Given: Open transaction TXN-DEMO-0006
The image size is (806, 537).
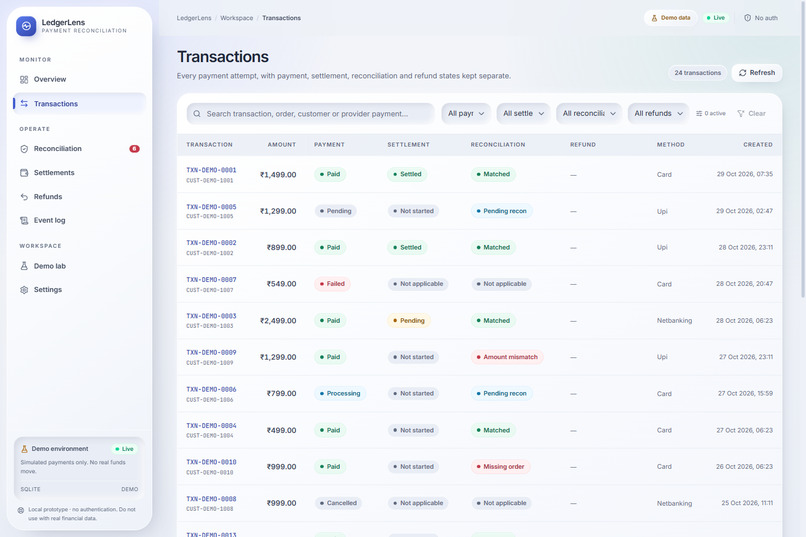Looking at the screenshot, I should [x=211, y=390].
